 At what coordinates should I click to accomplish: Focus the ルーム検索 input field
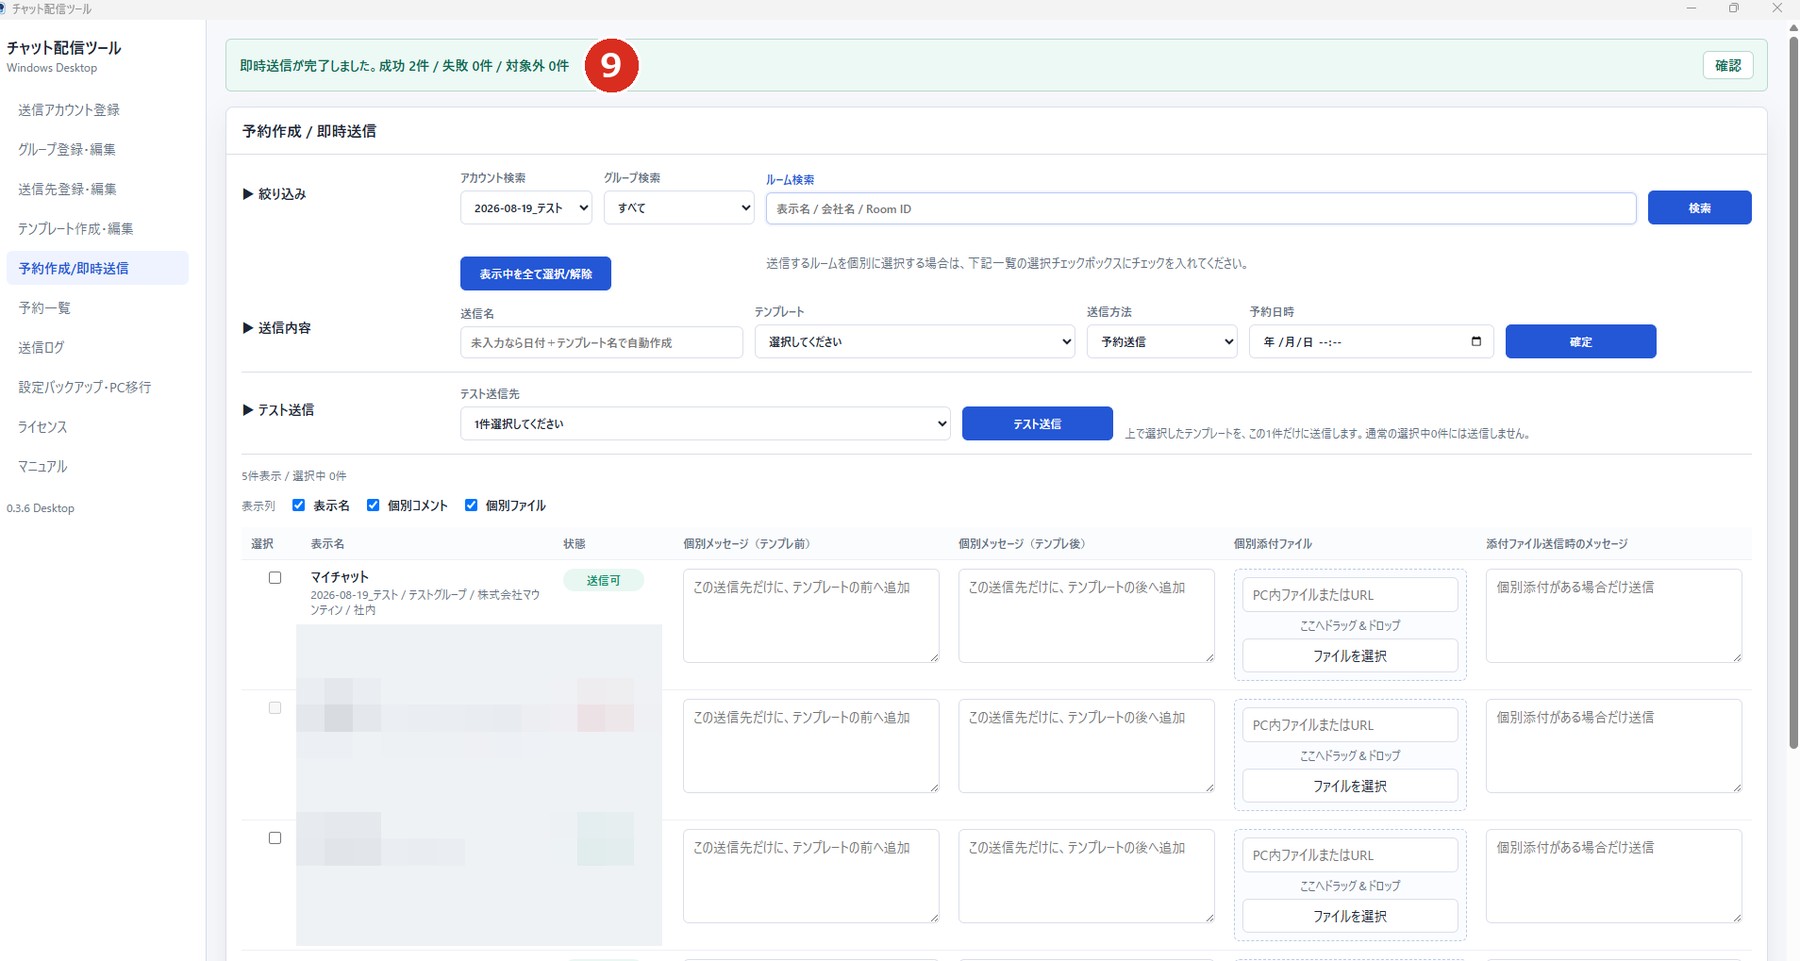1201,209
